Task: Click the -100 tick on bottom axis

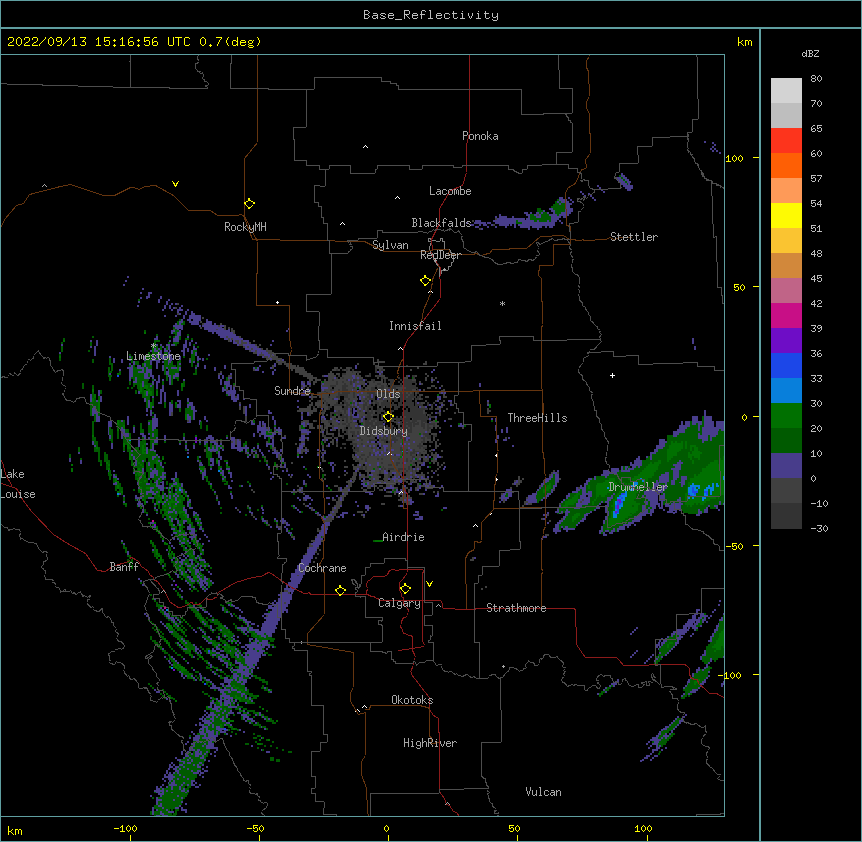Action: tap(126, 828)
